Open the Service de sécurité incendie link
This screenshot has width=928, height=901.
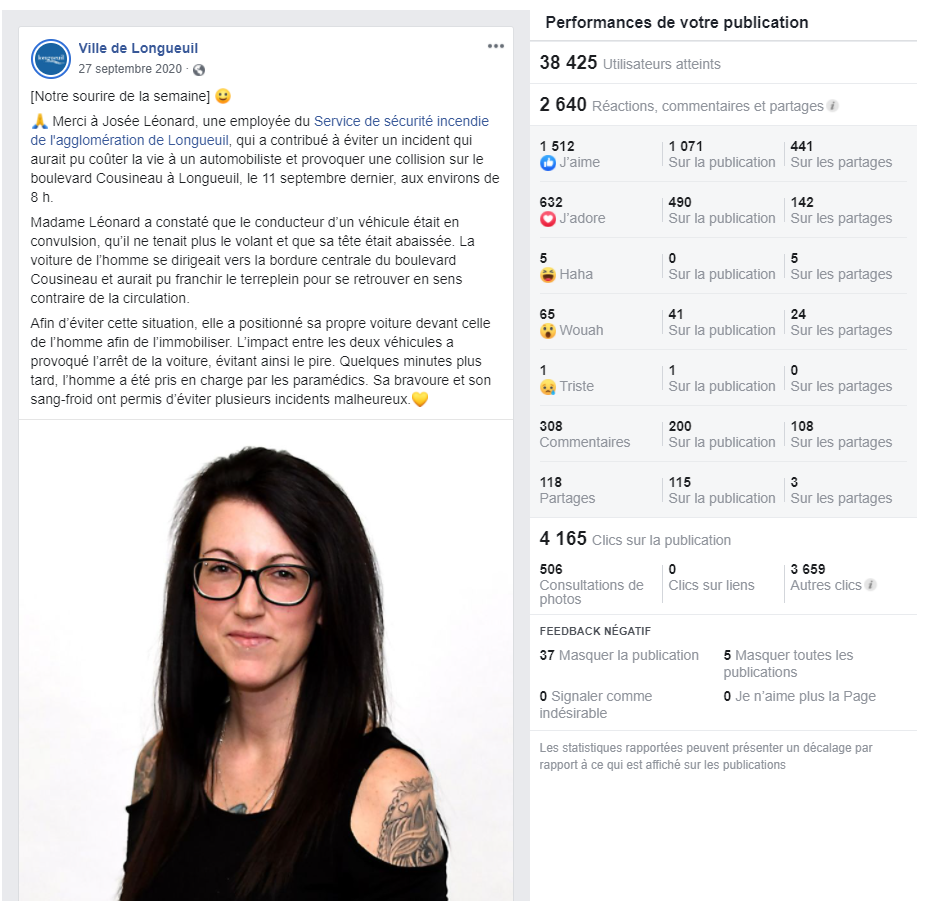click(260, 131)
